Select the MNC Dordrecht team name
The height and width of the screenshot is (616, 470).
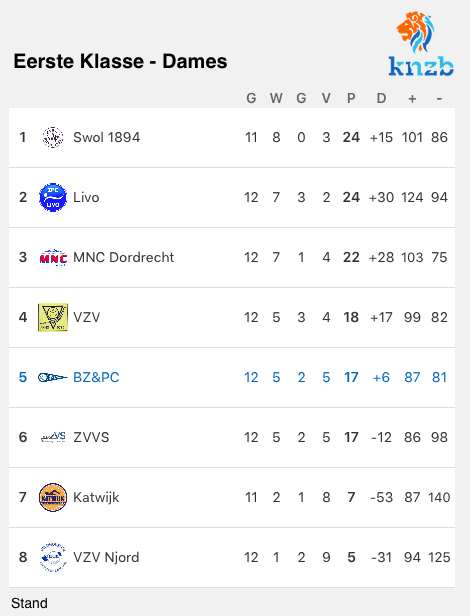pyautogui.click(x=123, y=257)
